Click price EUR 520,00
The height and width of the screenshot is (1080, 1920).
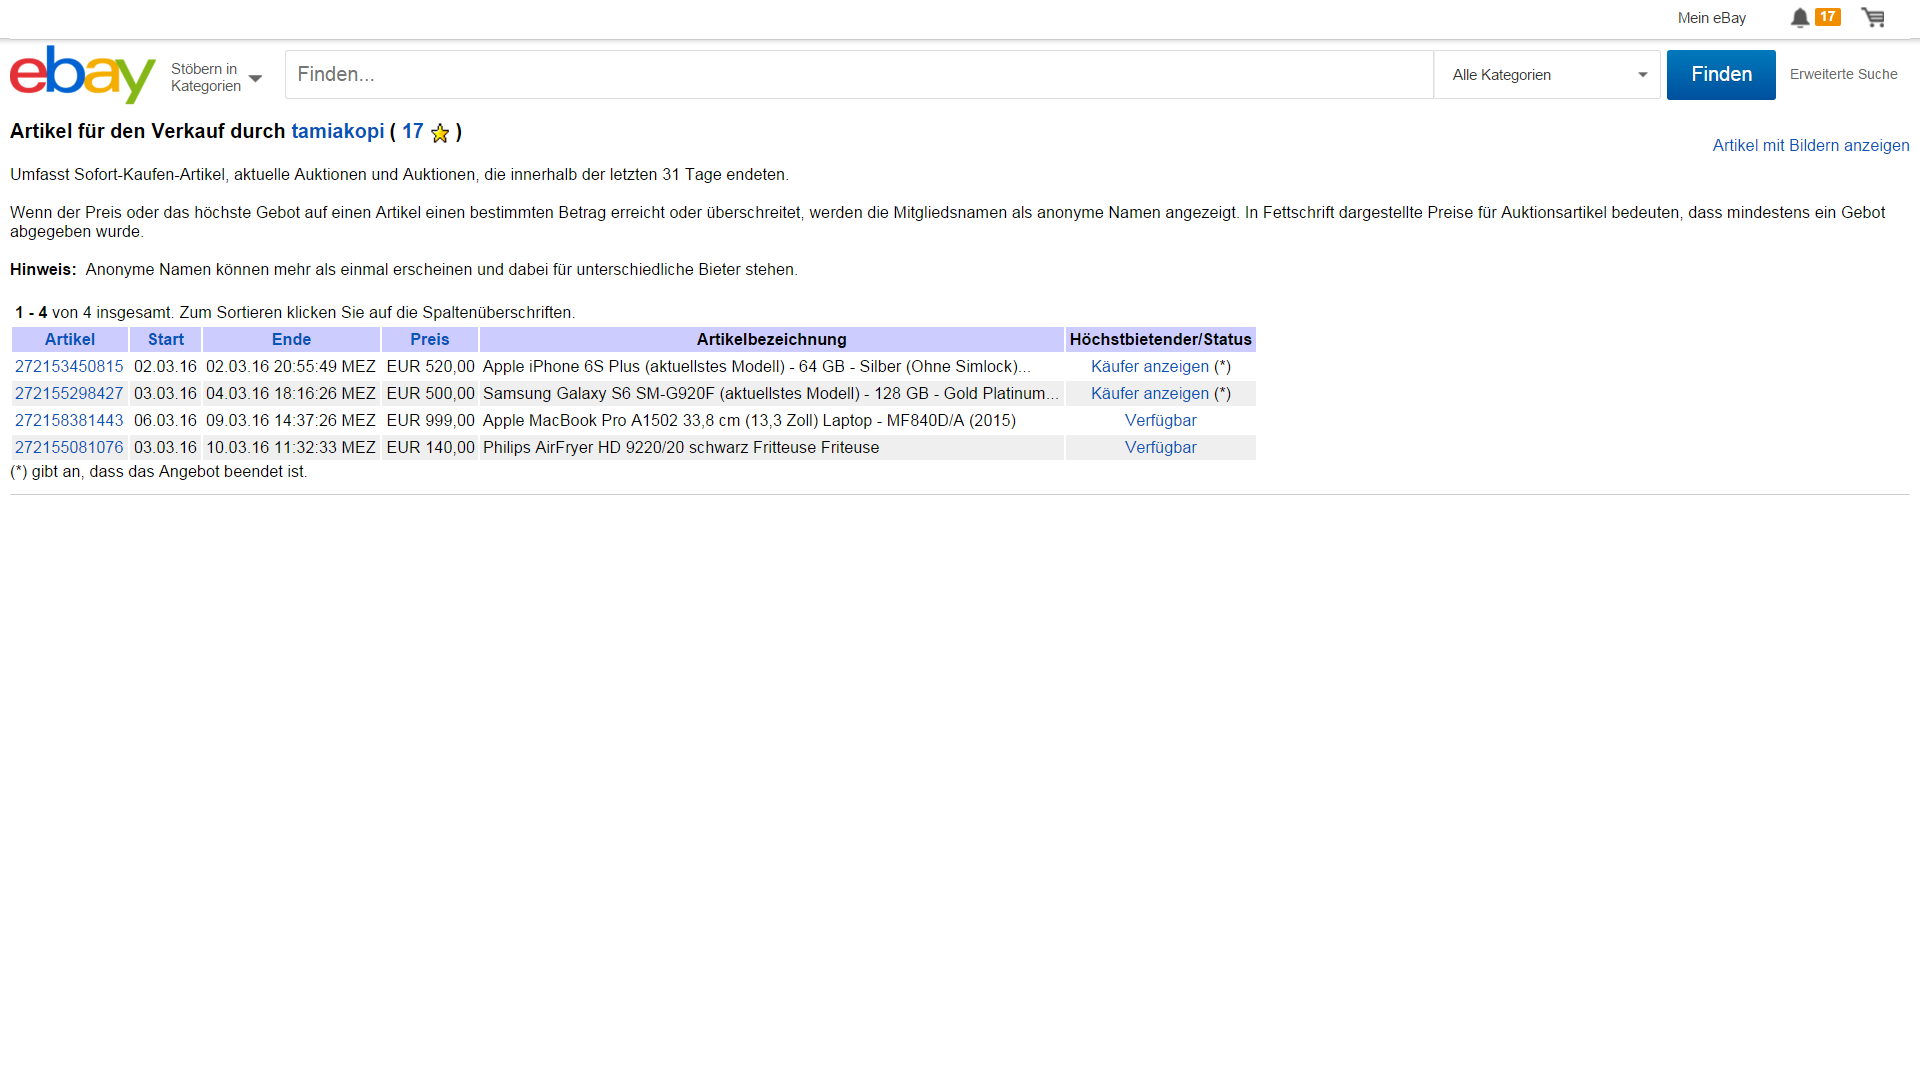pyautogui.click(x=430, y=367)
